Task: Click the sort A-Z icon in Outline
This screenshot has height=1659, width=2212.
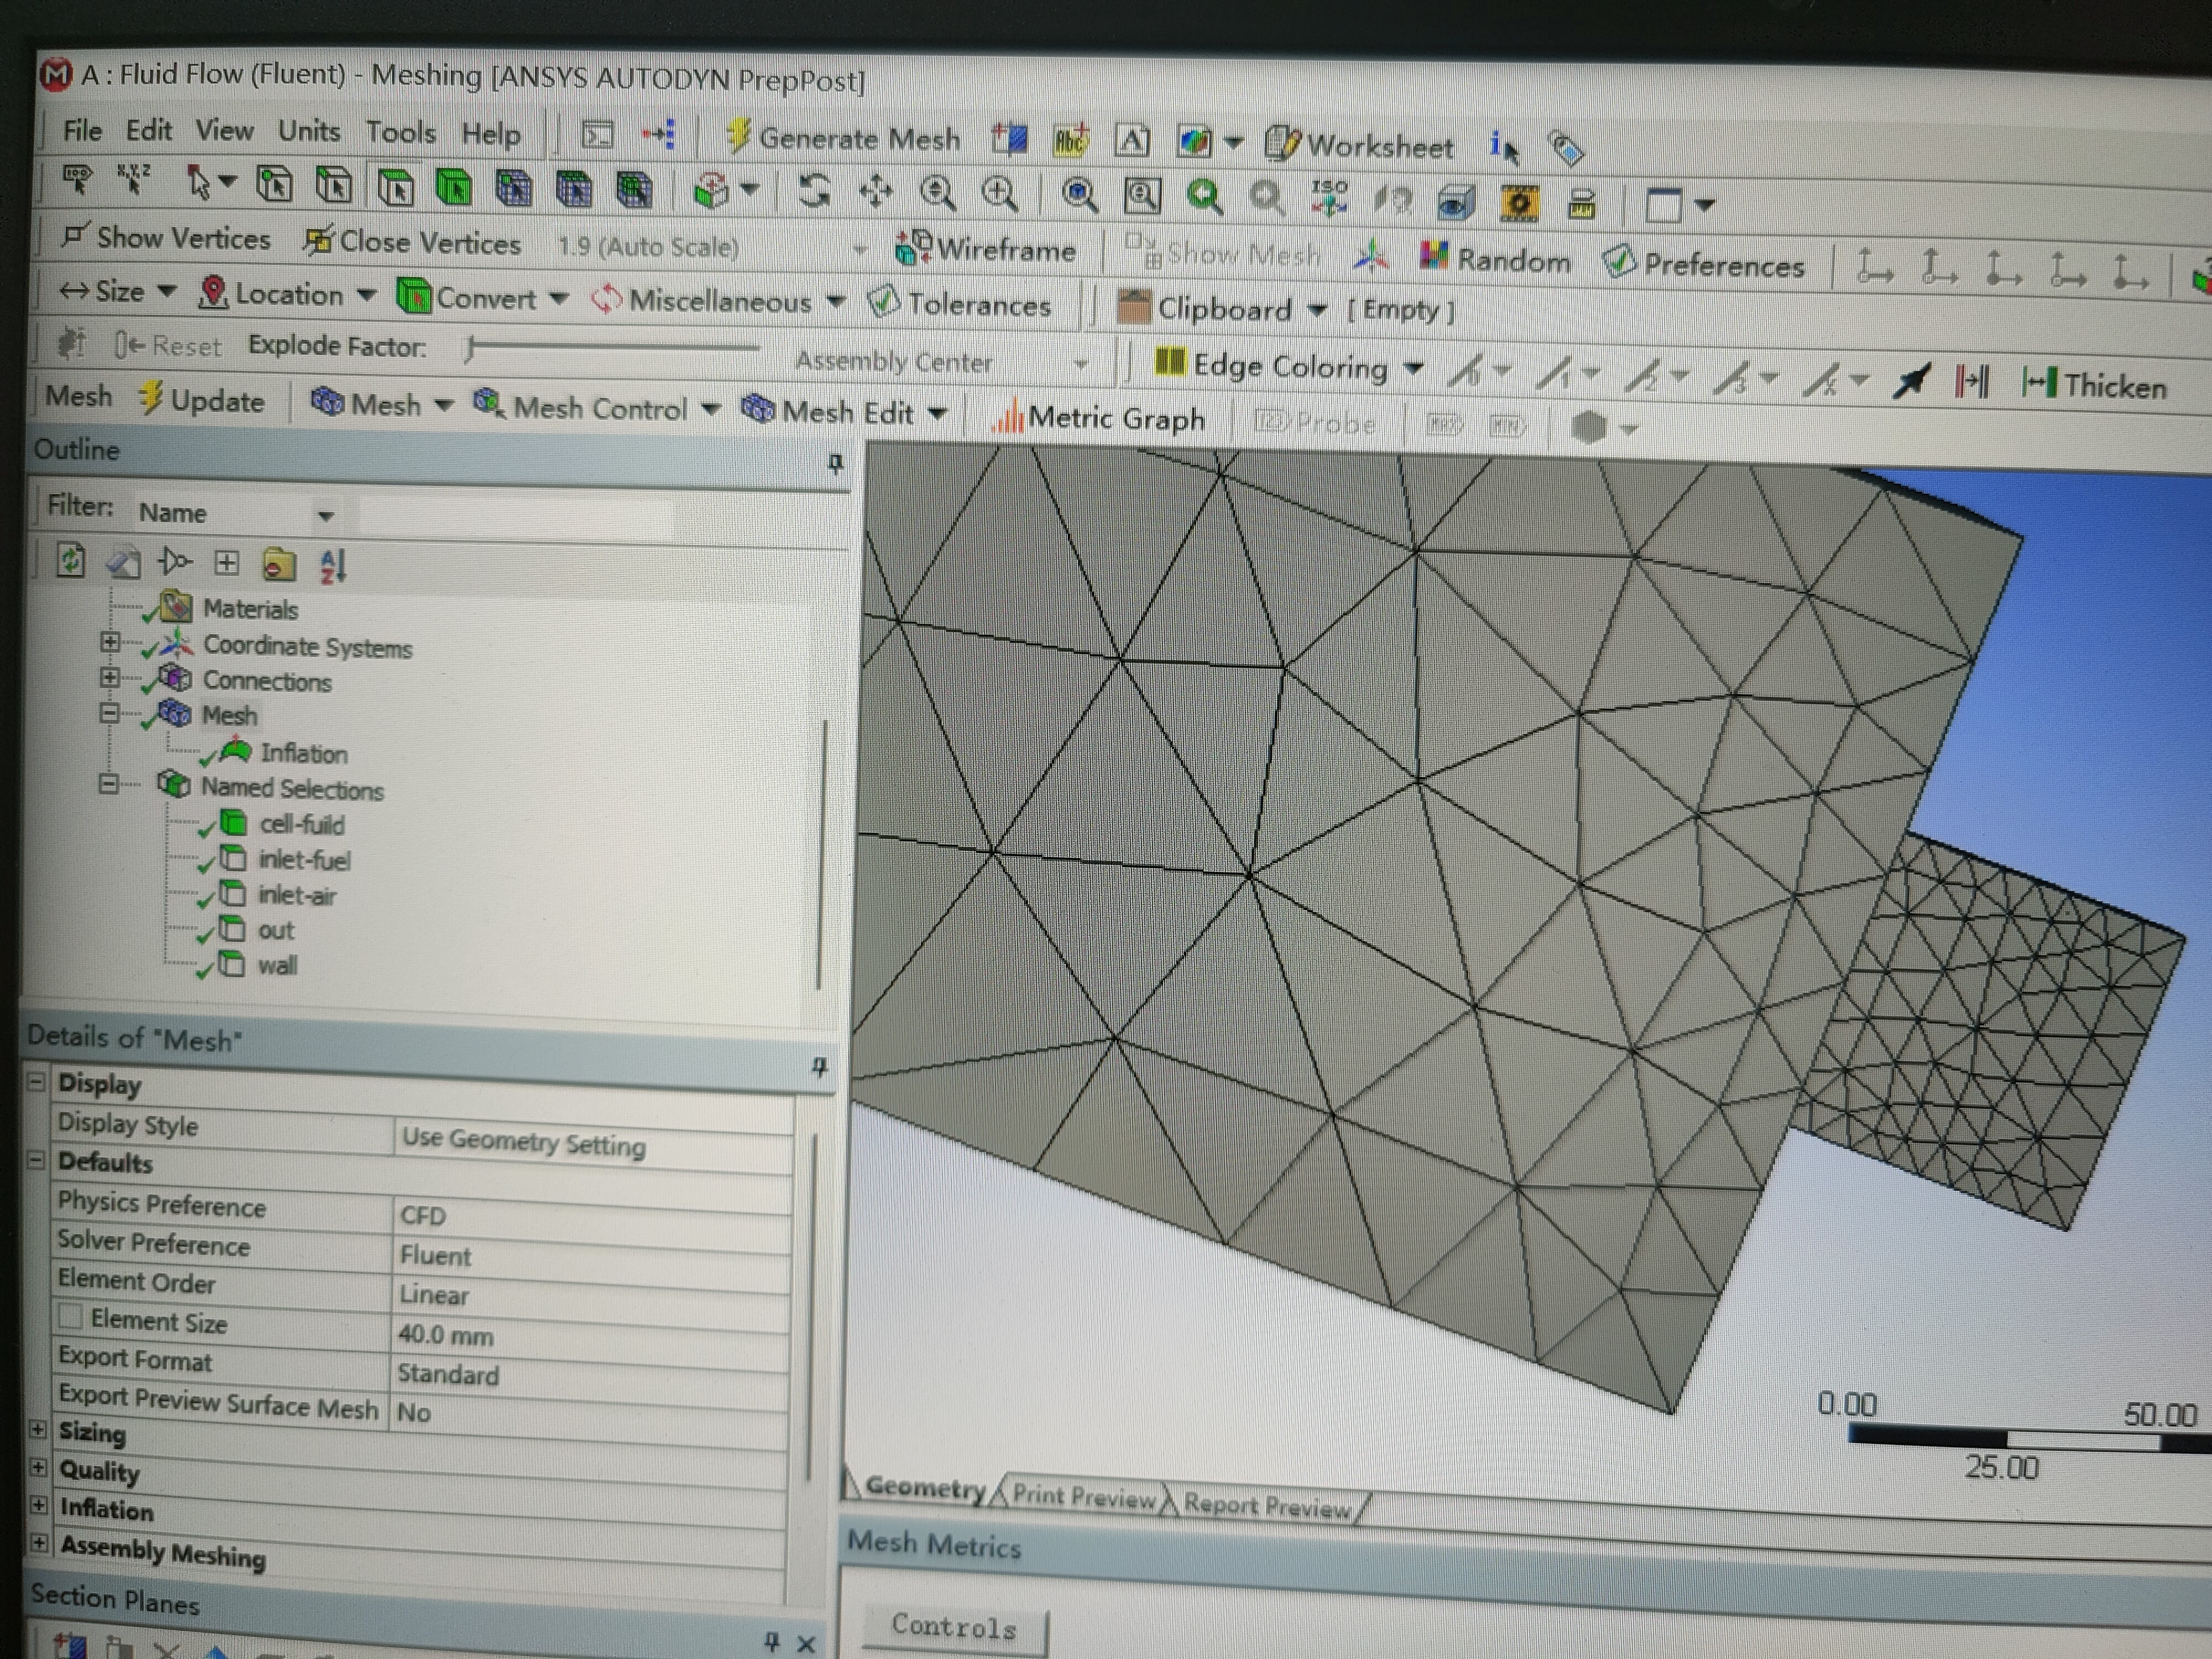Action: point(332,565)
